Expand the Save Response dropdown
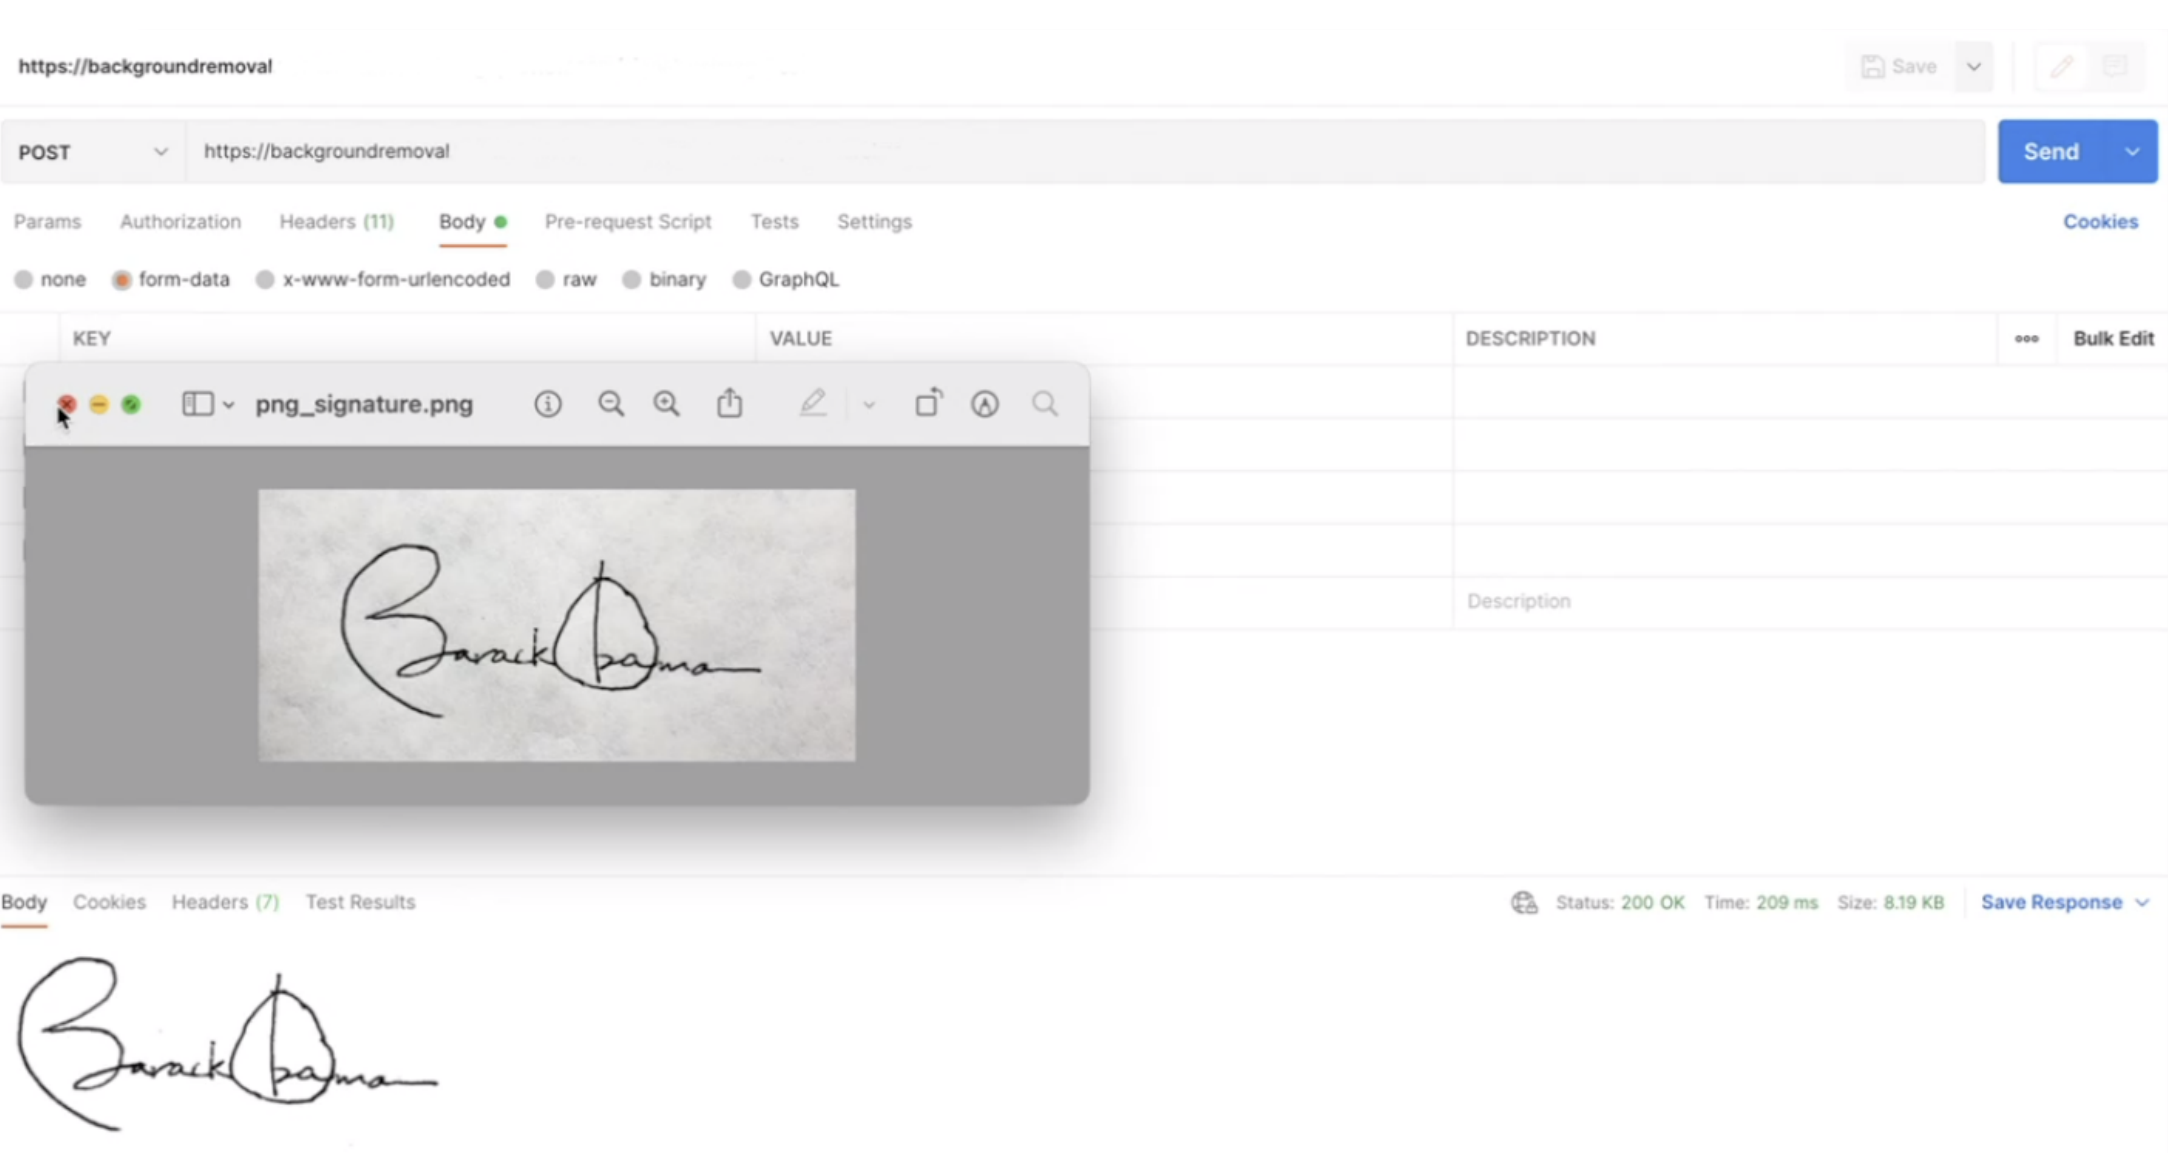2168x1154 pixels. click(x=2142, y=903)
